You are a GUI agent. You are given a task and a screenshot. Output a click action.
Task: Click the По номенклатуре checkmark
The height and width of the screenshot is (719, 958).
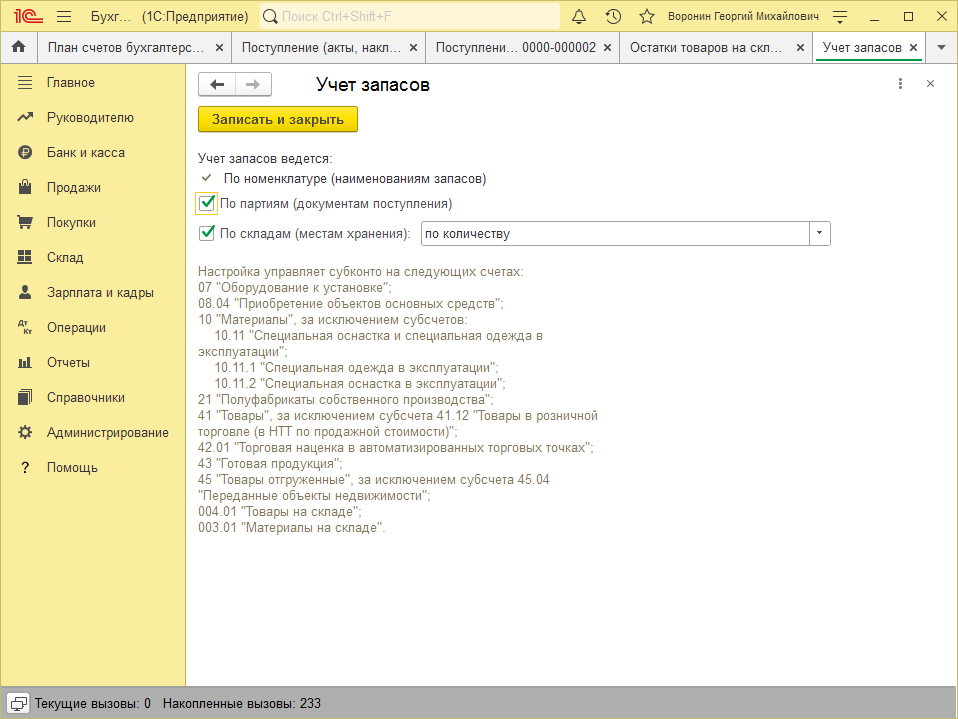(x=207, y=178)
